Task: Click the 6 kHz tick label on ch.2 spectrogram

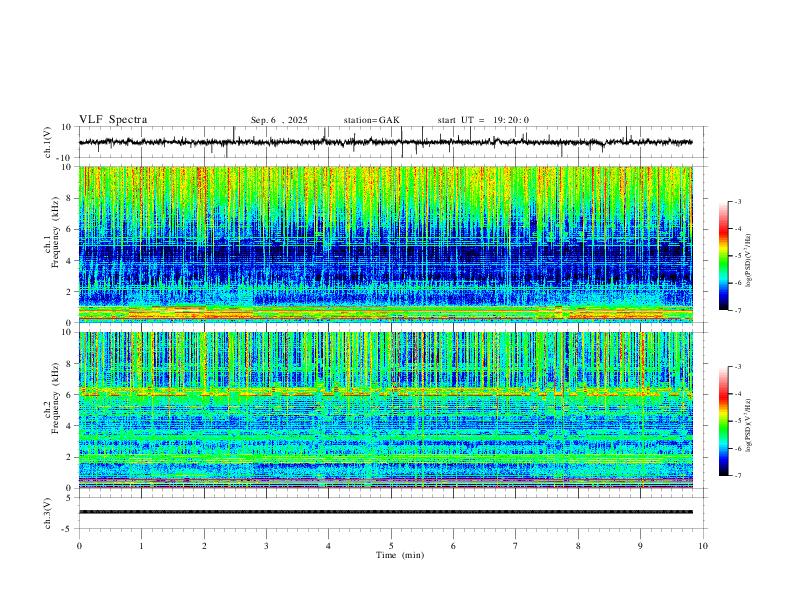Action: click(x=69, y=395)
